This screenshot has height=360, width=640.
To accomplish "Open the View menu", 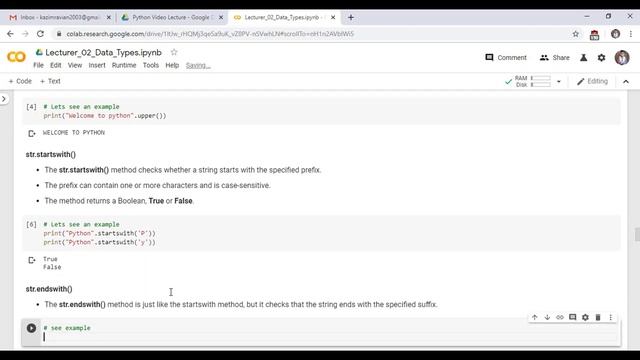I will (x=75, y=65).
